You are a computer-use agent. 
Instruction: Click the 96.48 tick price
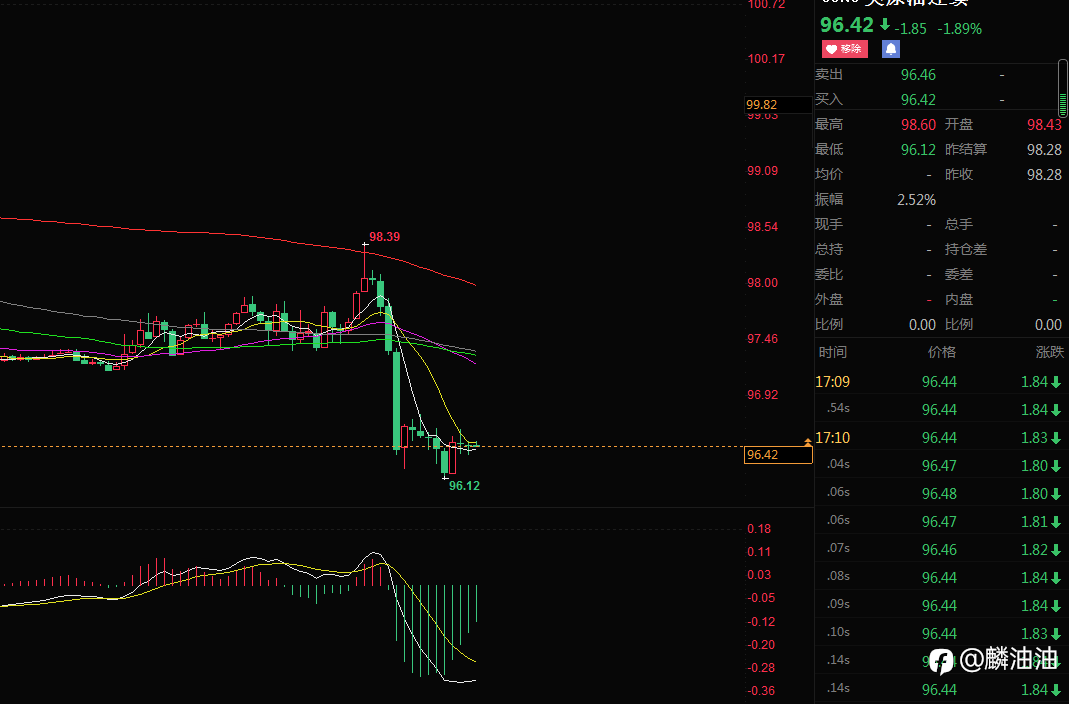click(939, 493)
